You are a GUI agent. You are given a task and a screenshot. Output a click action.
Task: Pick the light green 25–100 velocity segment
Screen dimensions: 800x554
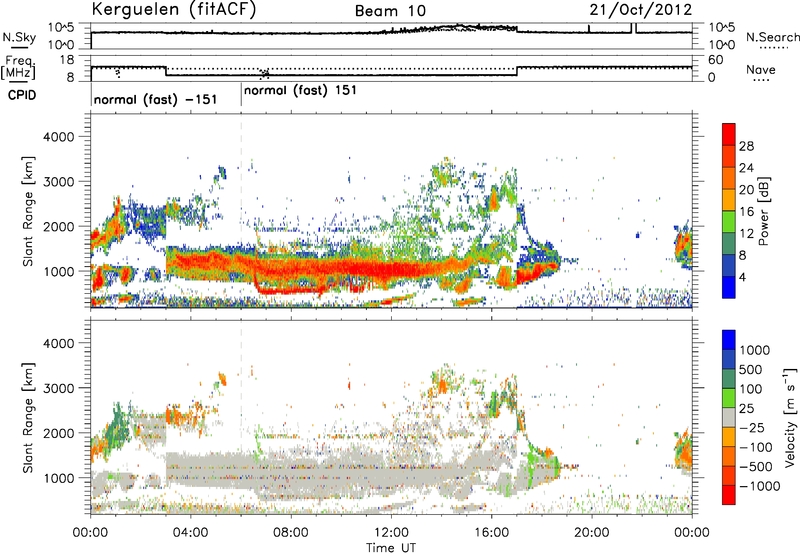(x=729, y=398)
